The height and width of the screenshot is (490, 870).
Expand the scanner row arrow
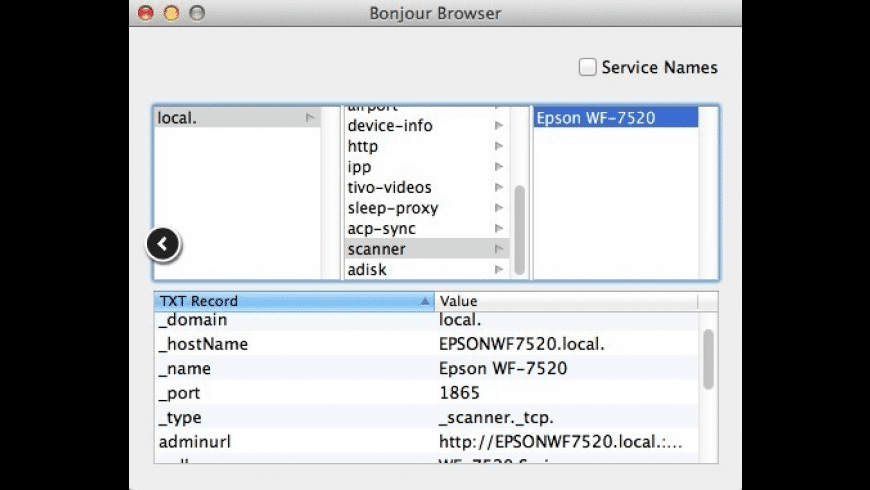[499, 249]
